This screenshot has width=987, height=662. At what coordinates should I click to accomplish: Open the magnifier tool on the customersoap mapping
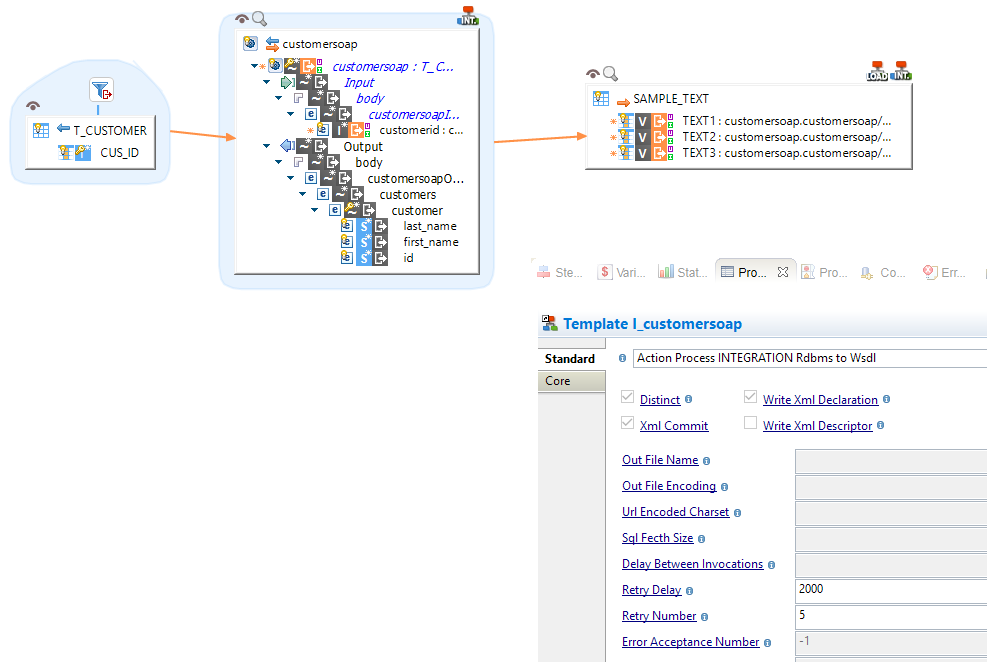[258, 18]
